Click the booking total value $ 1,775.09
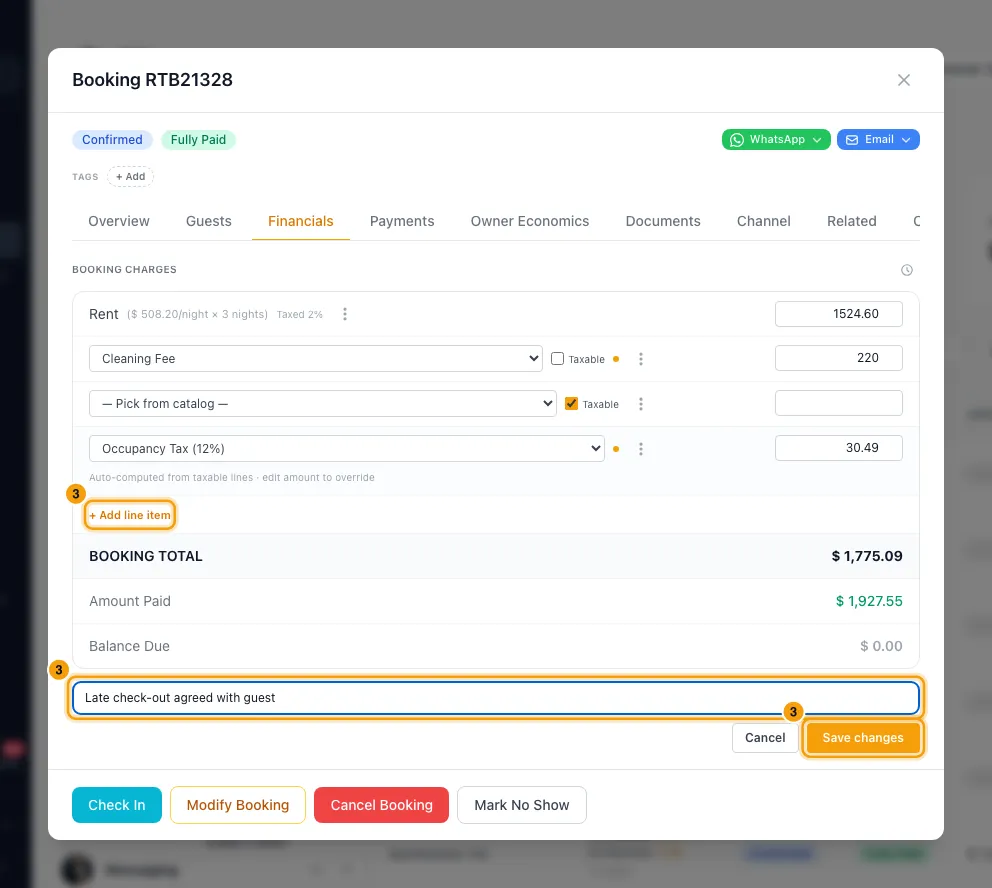Screen dimensions: 992x888 click(866, 556)
